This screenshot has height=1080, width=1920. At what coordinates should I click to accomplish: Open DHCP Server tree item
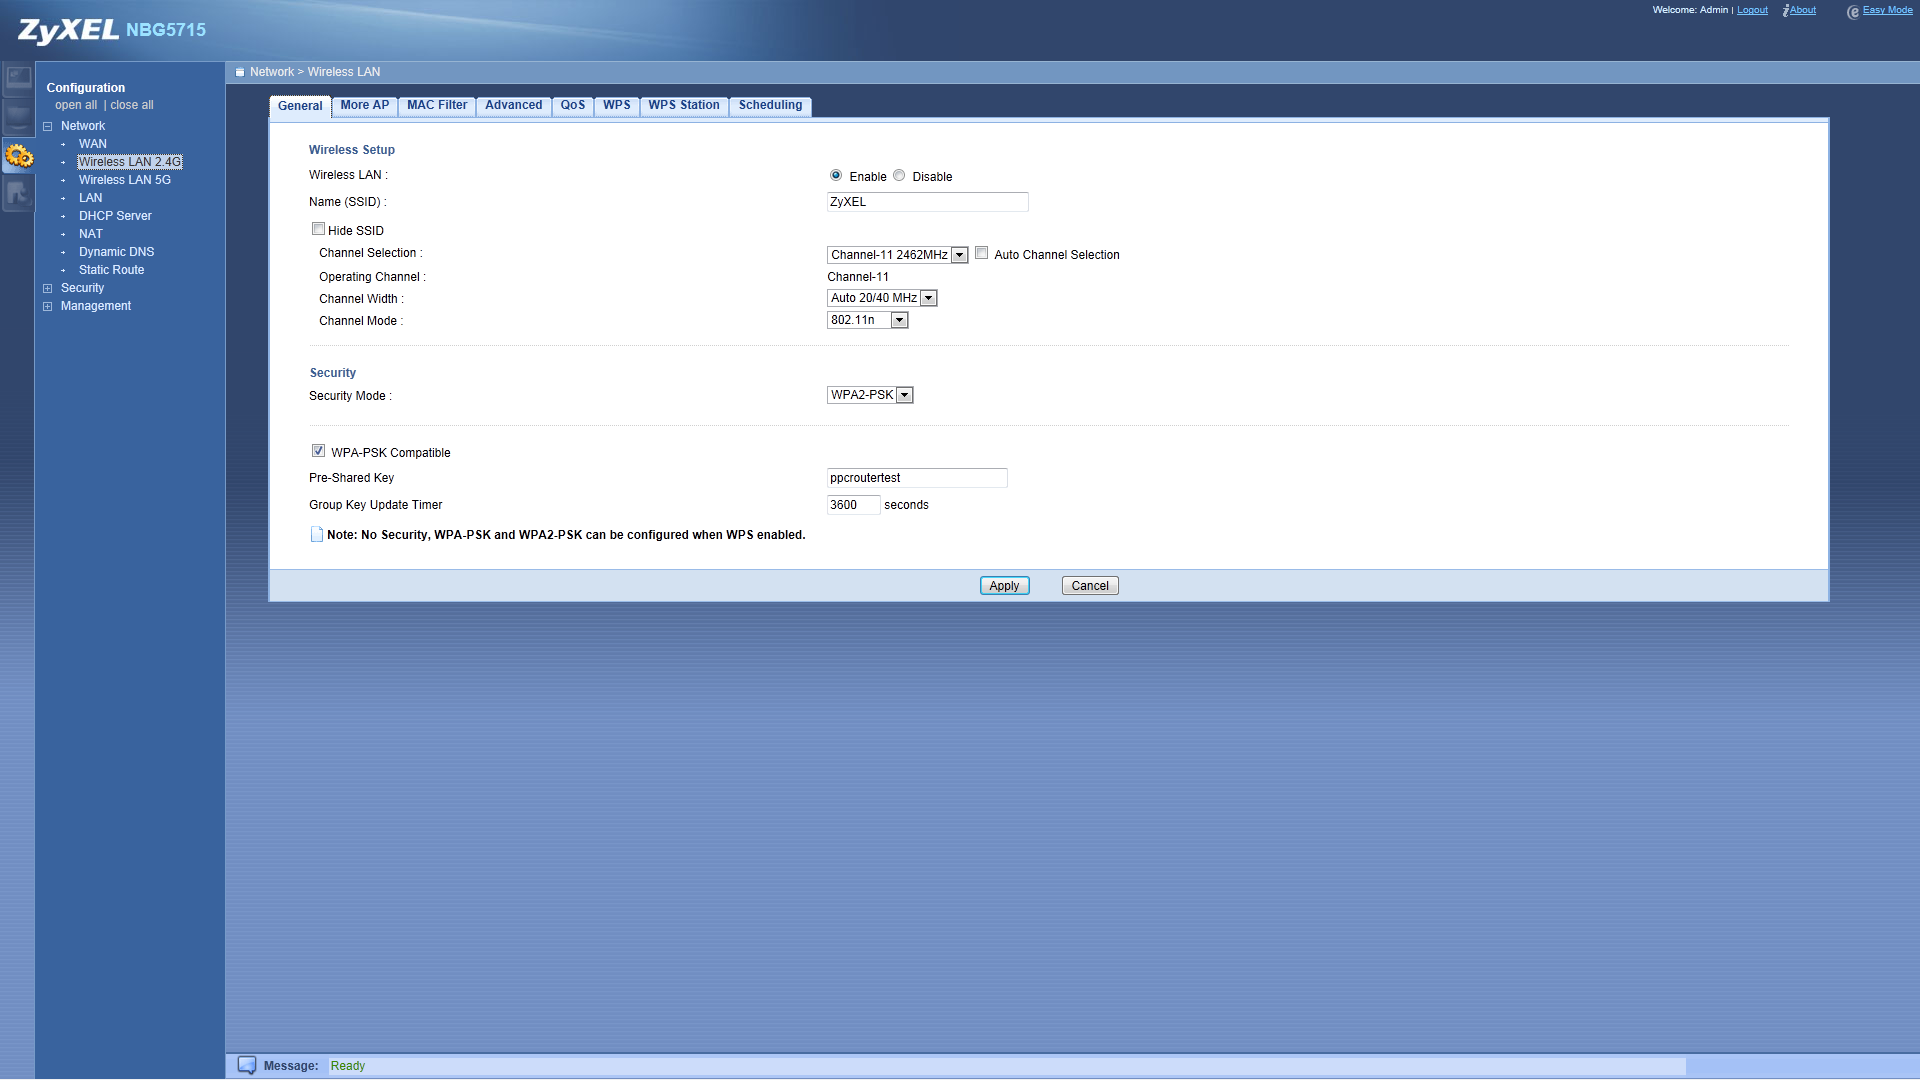point(116,216)
